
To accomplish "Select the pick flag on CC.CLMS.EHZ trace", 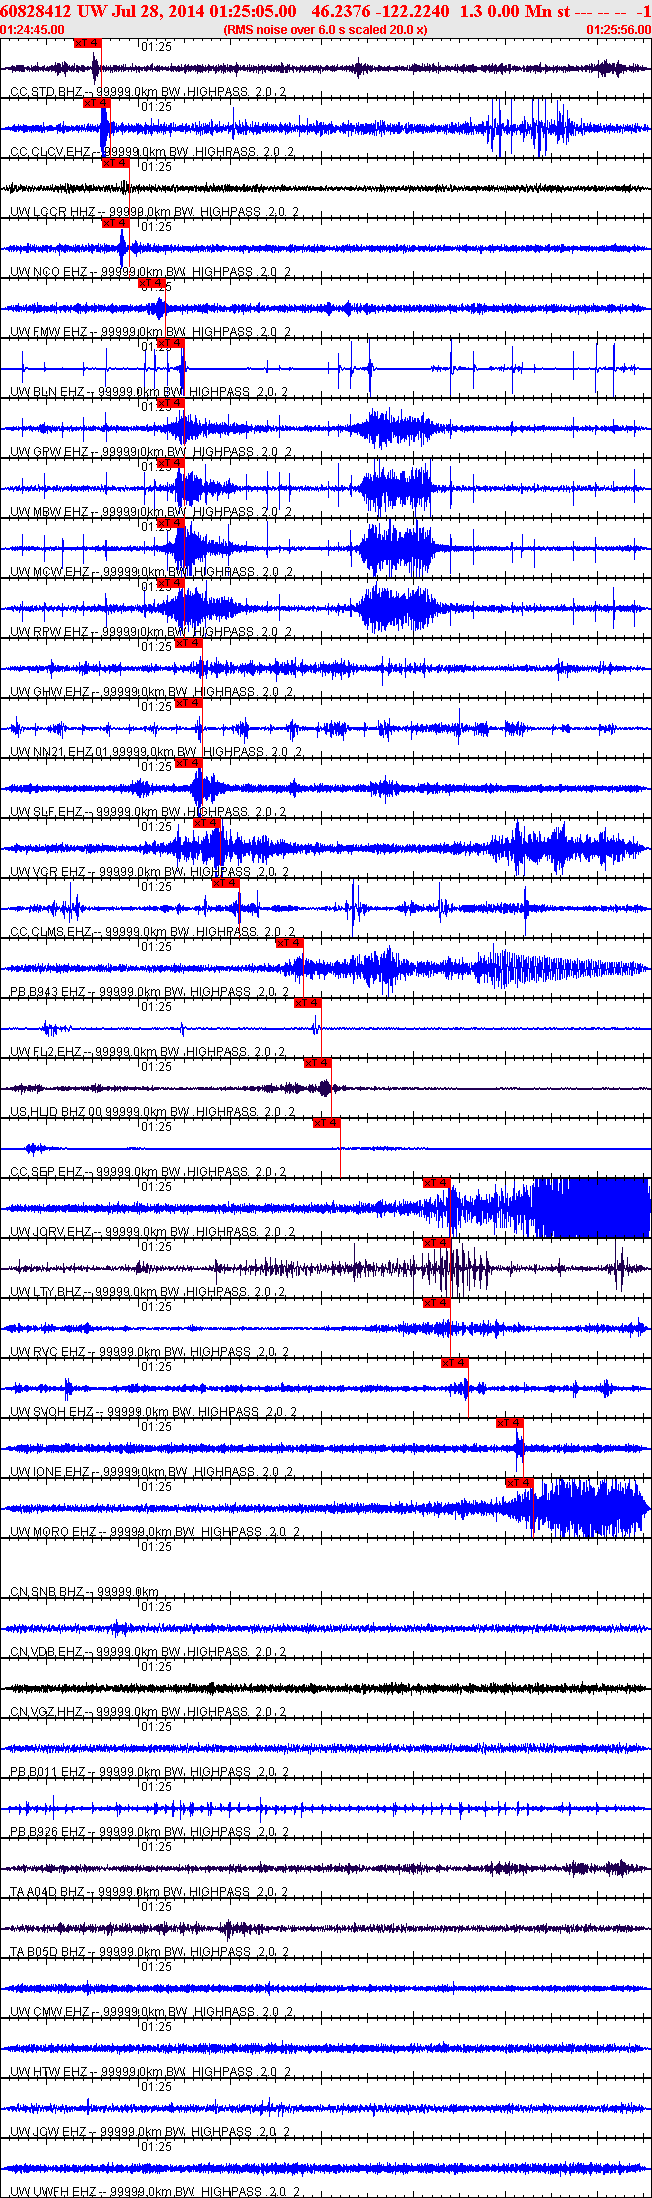I will pos(226,883).
